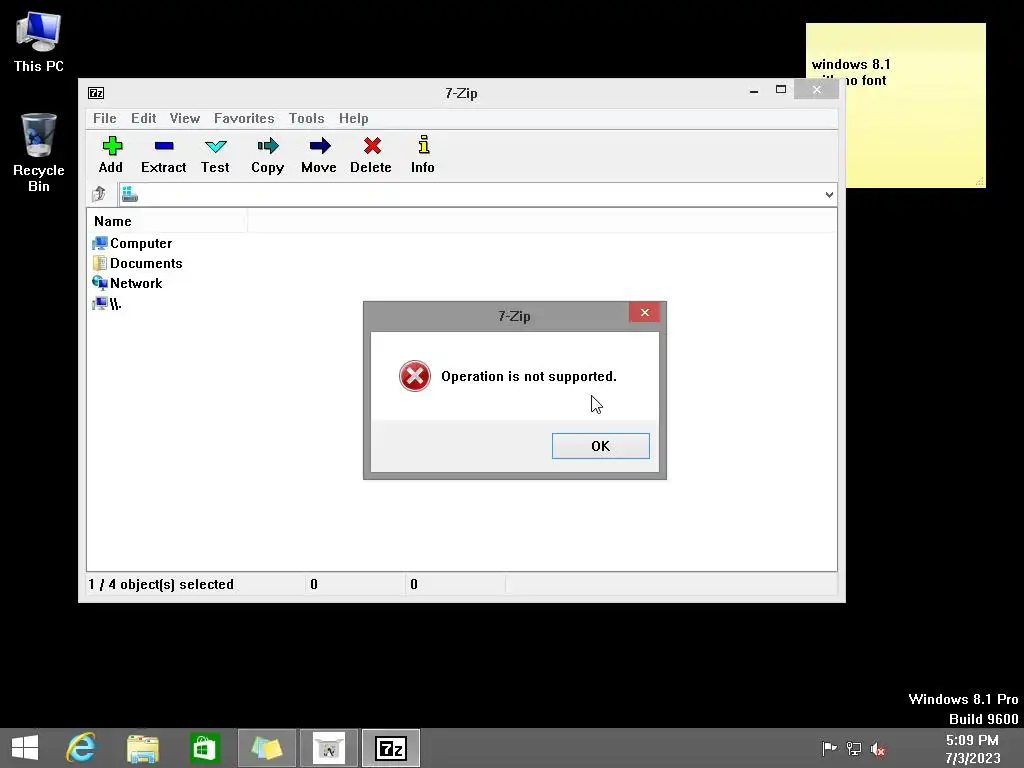The height and width of the screenshot is (768, 1024).
Task: Select the Documents item in list
Action: 138,263
